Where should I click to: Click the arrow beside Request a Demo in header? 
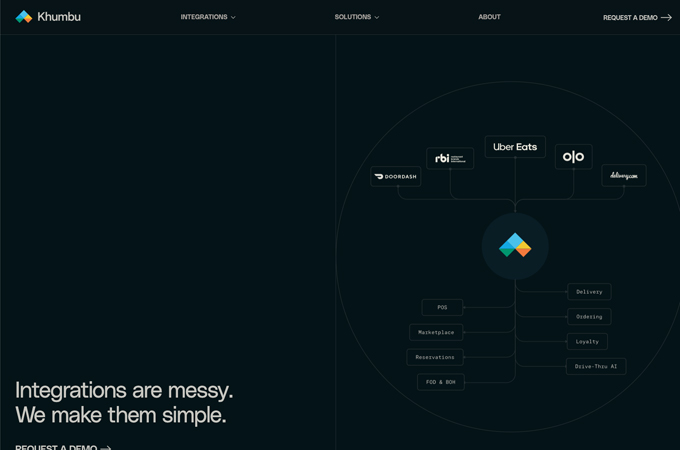pyautogui.click(x=667, y=17)
